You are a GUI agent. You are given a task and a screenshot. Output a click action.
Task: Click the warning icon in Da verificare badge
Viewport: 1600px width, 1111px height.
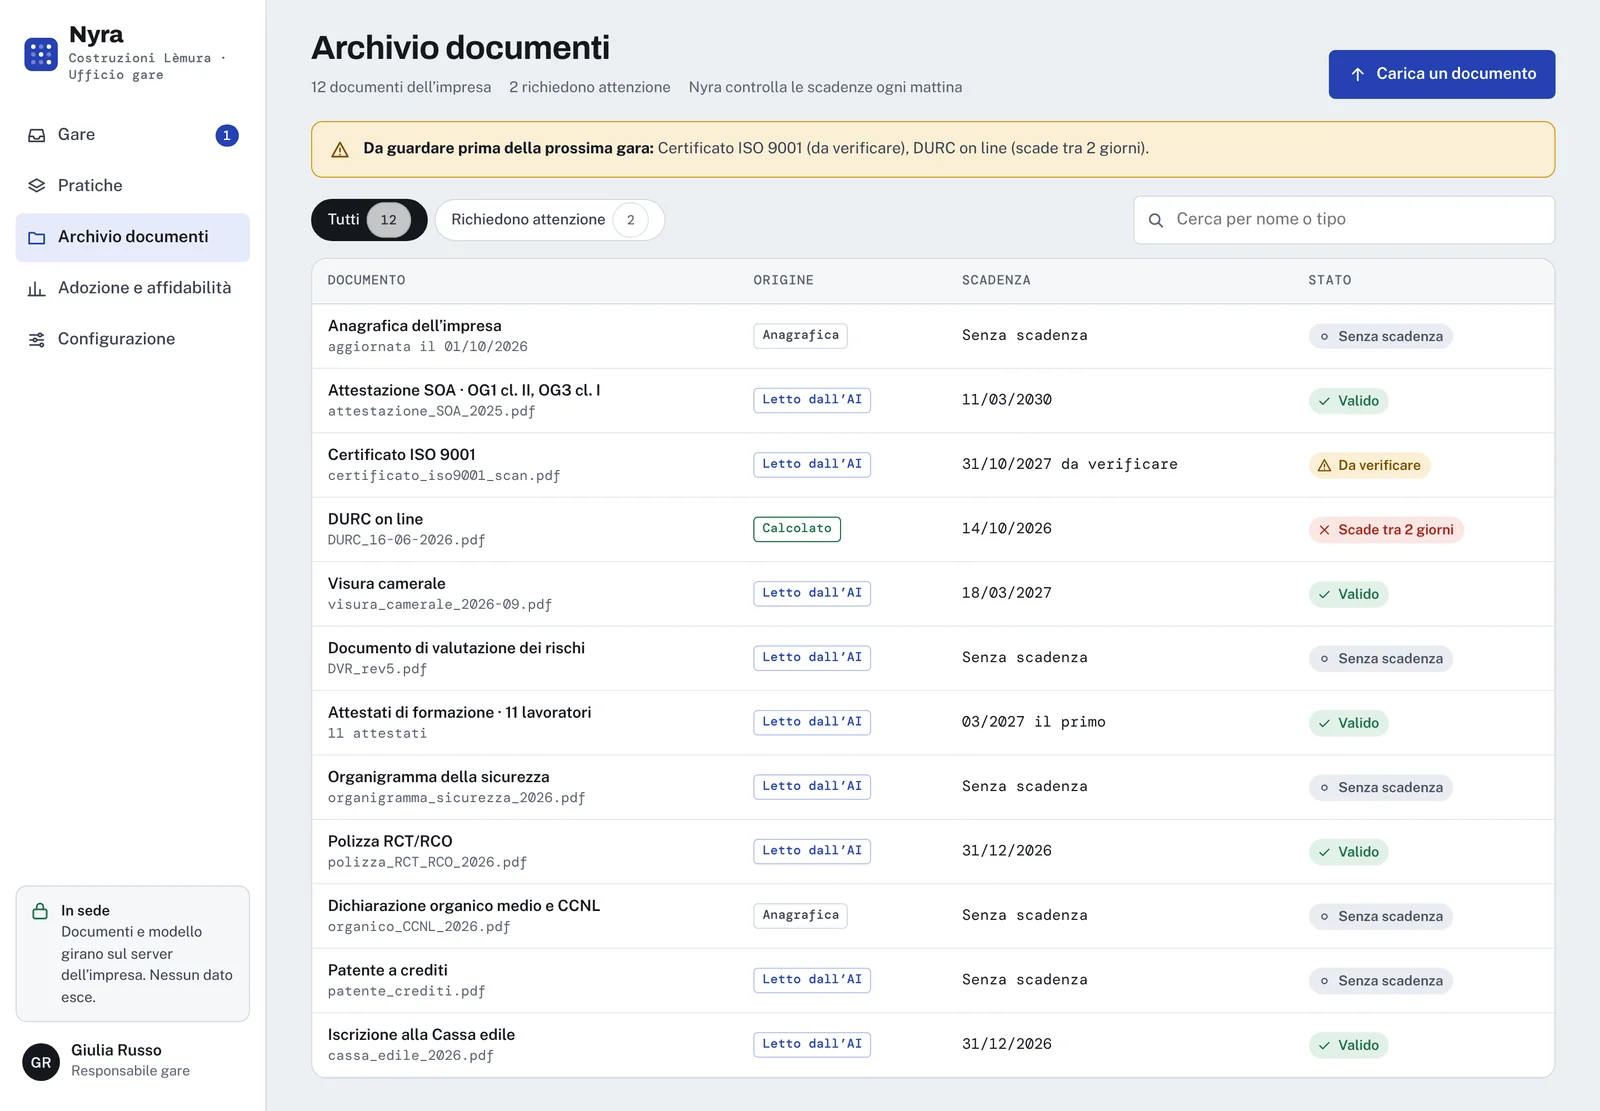pos(1324,465)
